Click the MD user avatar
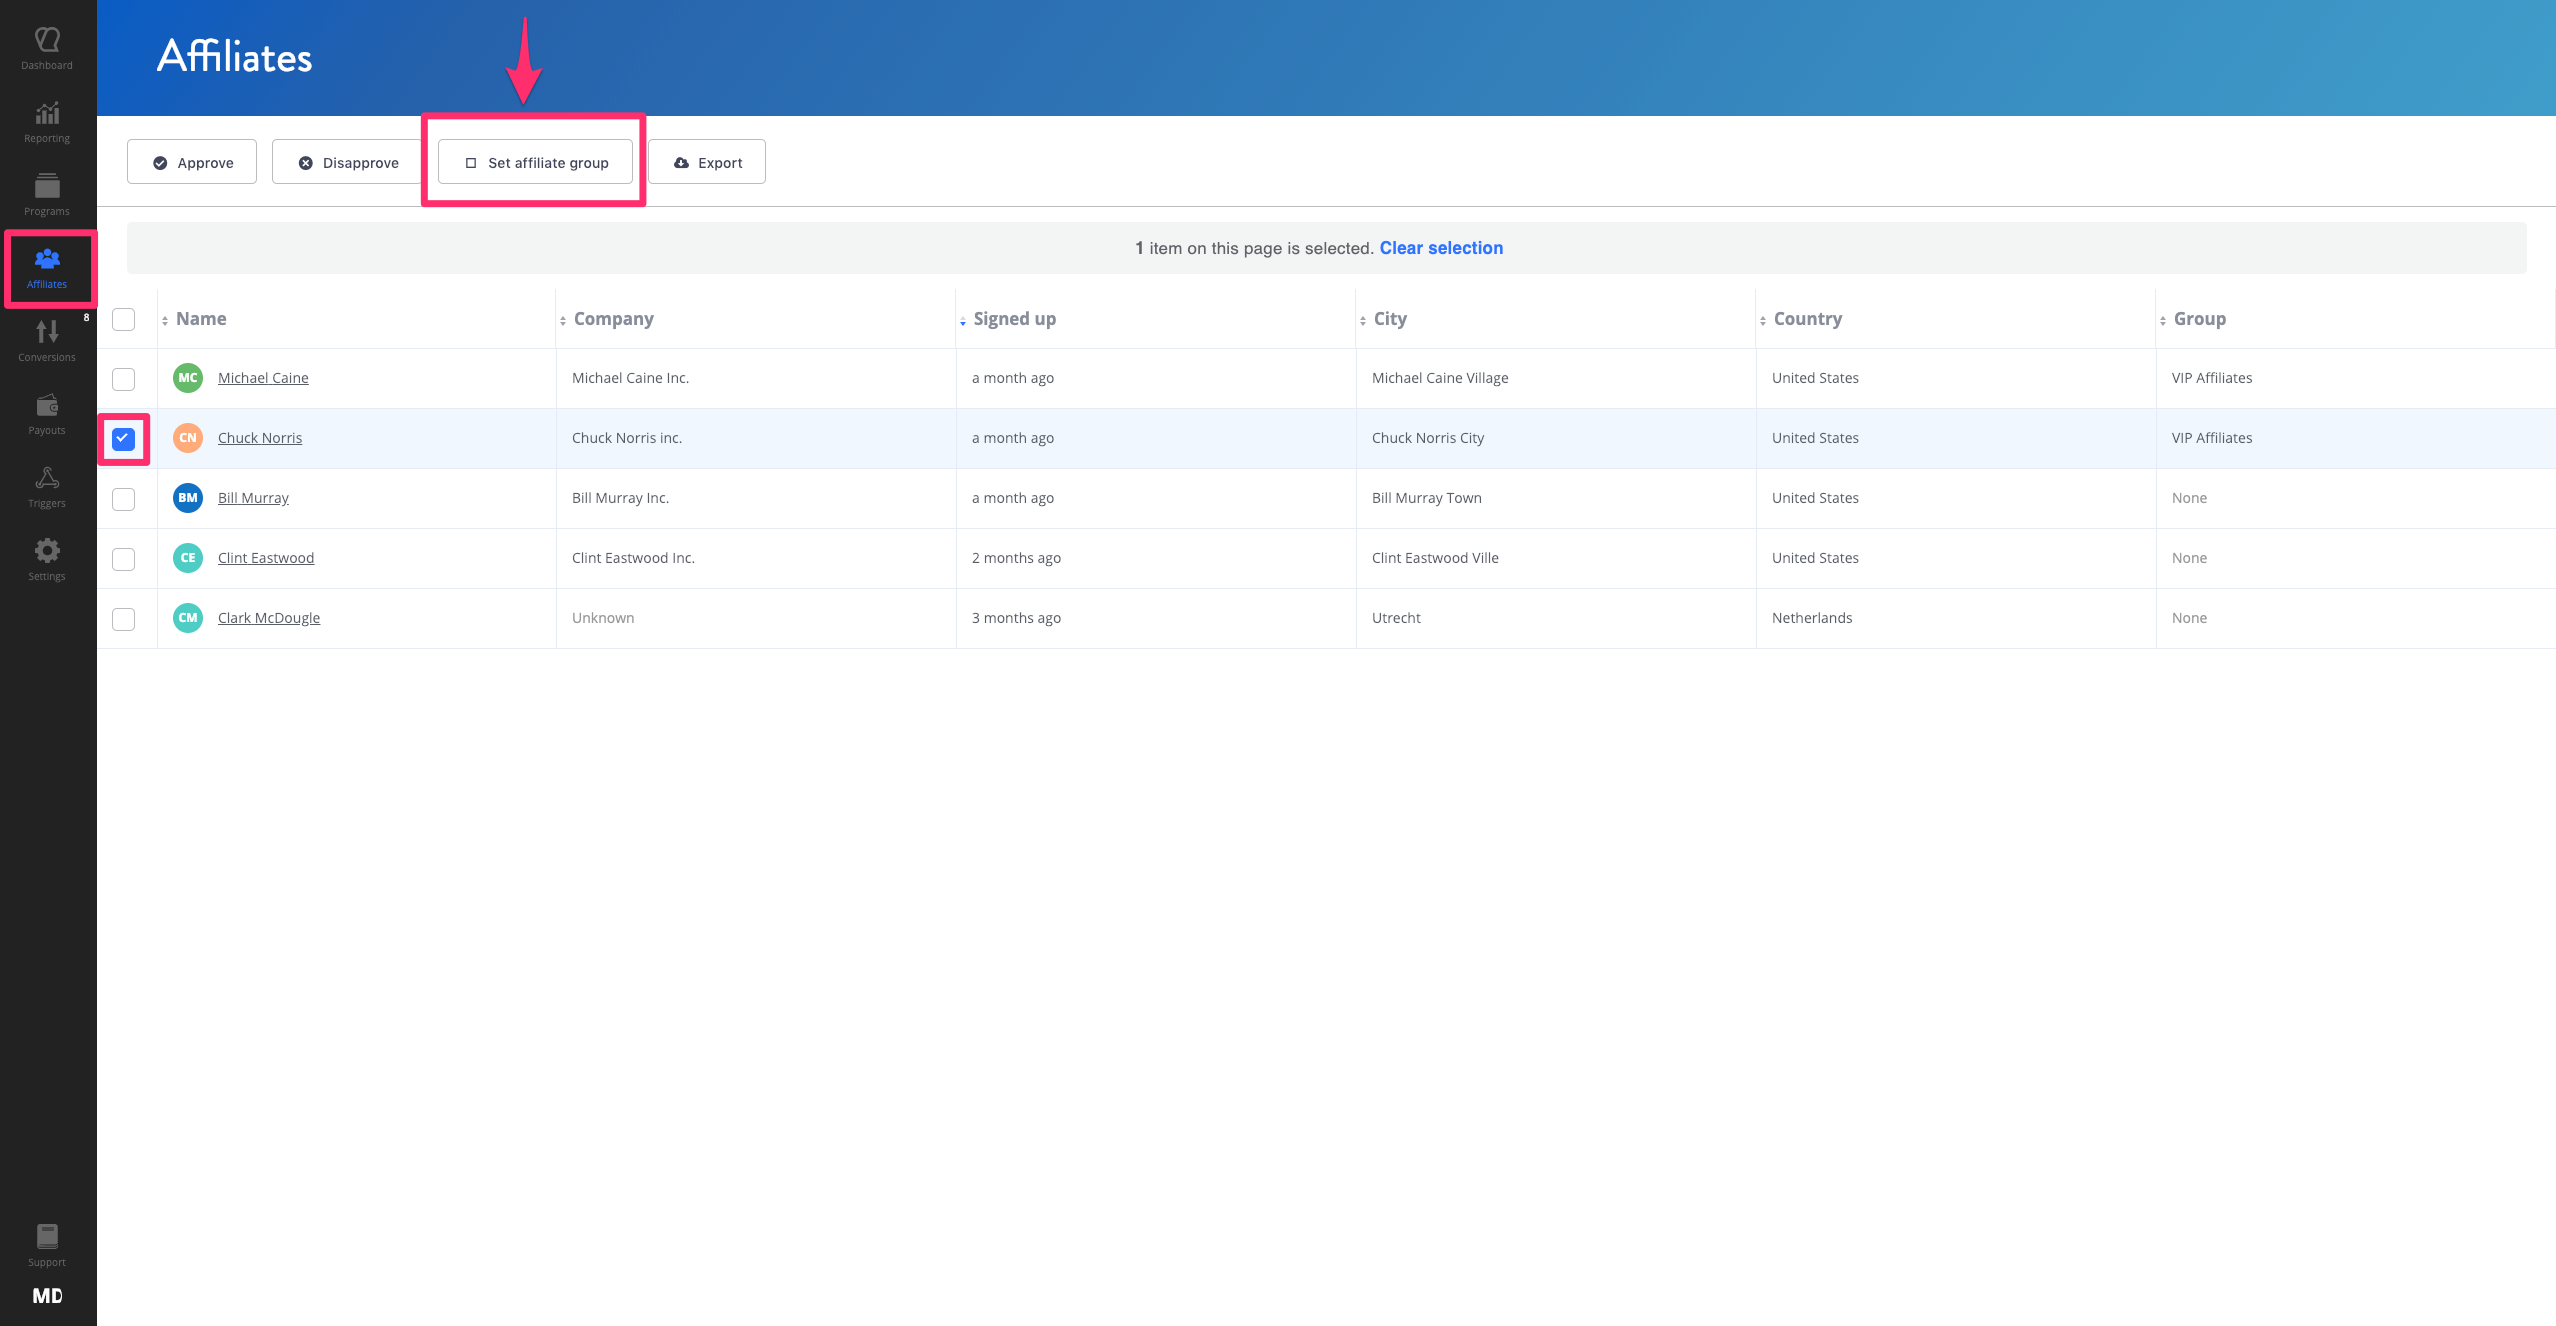Screen dimensions: 2556x1326 point(47,1296)
